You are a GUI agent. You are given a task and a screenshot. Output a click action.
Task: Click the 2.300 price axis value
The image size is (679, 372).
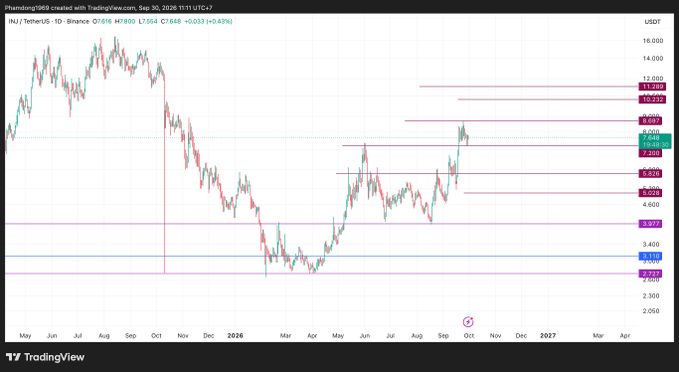click(x=651, y=296)
